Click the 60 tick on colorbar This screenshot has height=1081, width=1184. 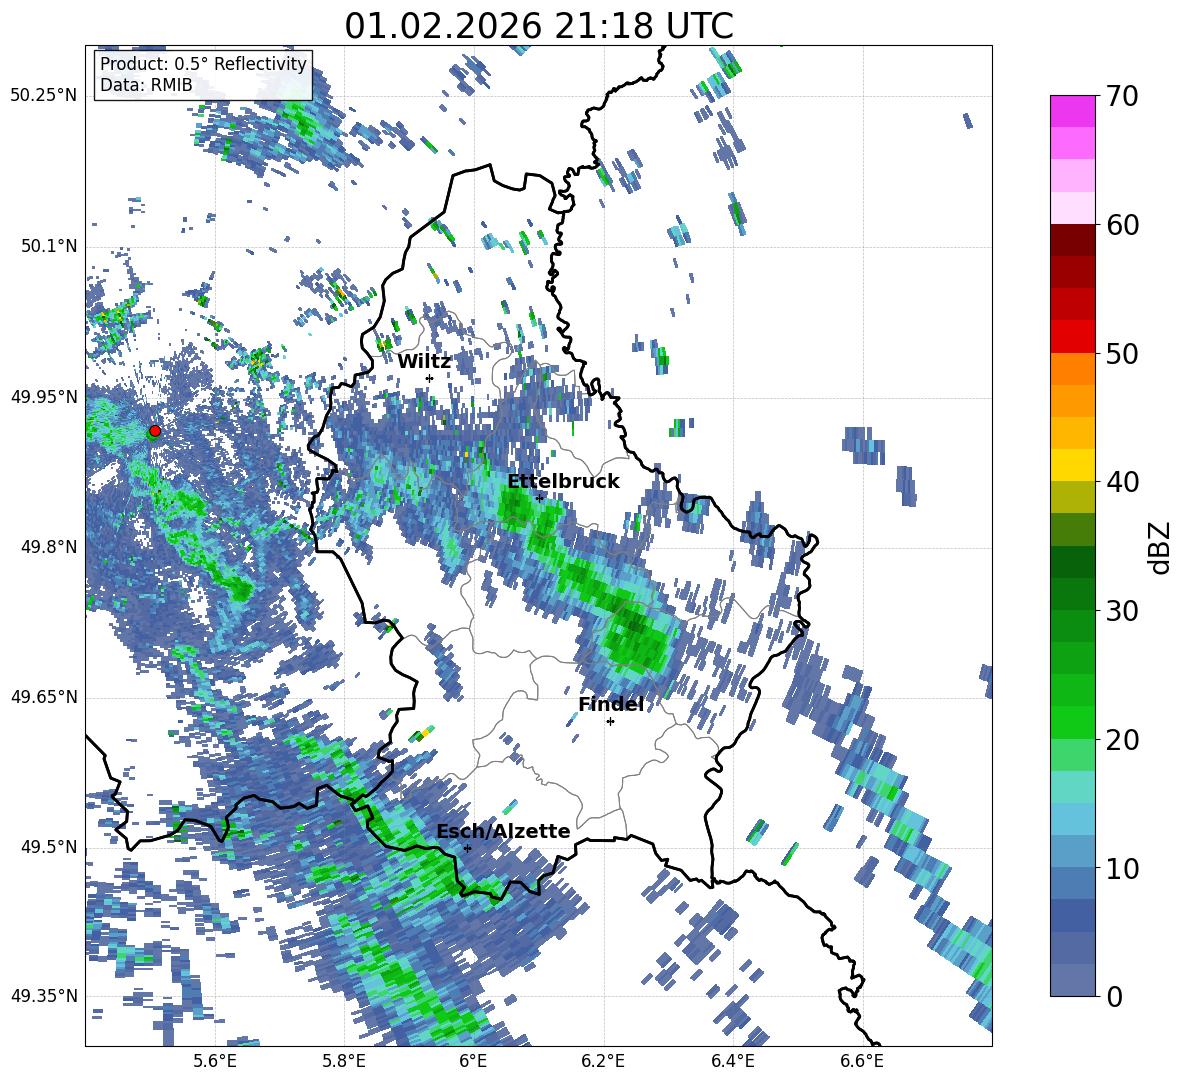pyautogui.click(x=1122, y=225)
